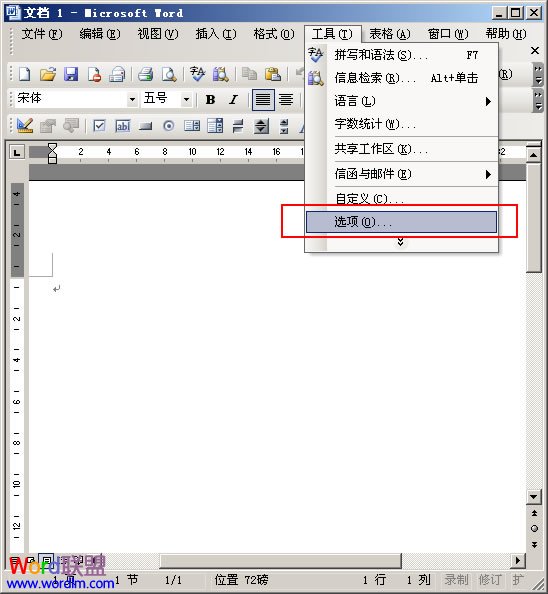Toggle Bold formatting

(210, 100)
